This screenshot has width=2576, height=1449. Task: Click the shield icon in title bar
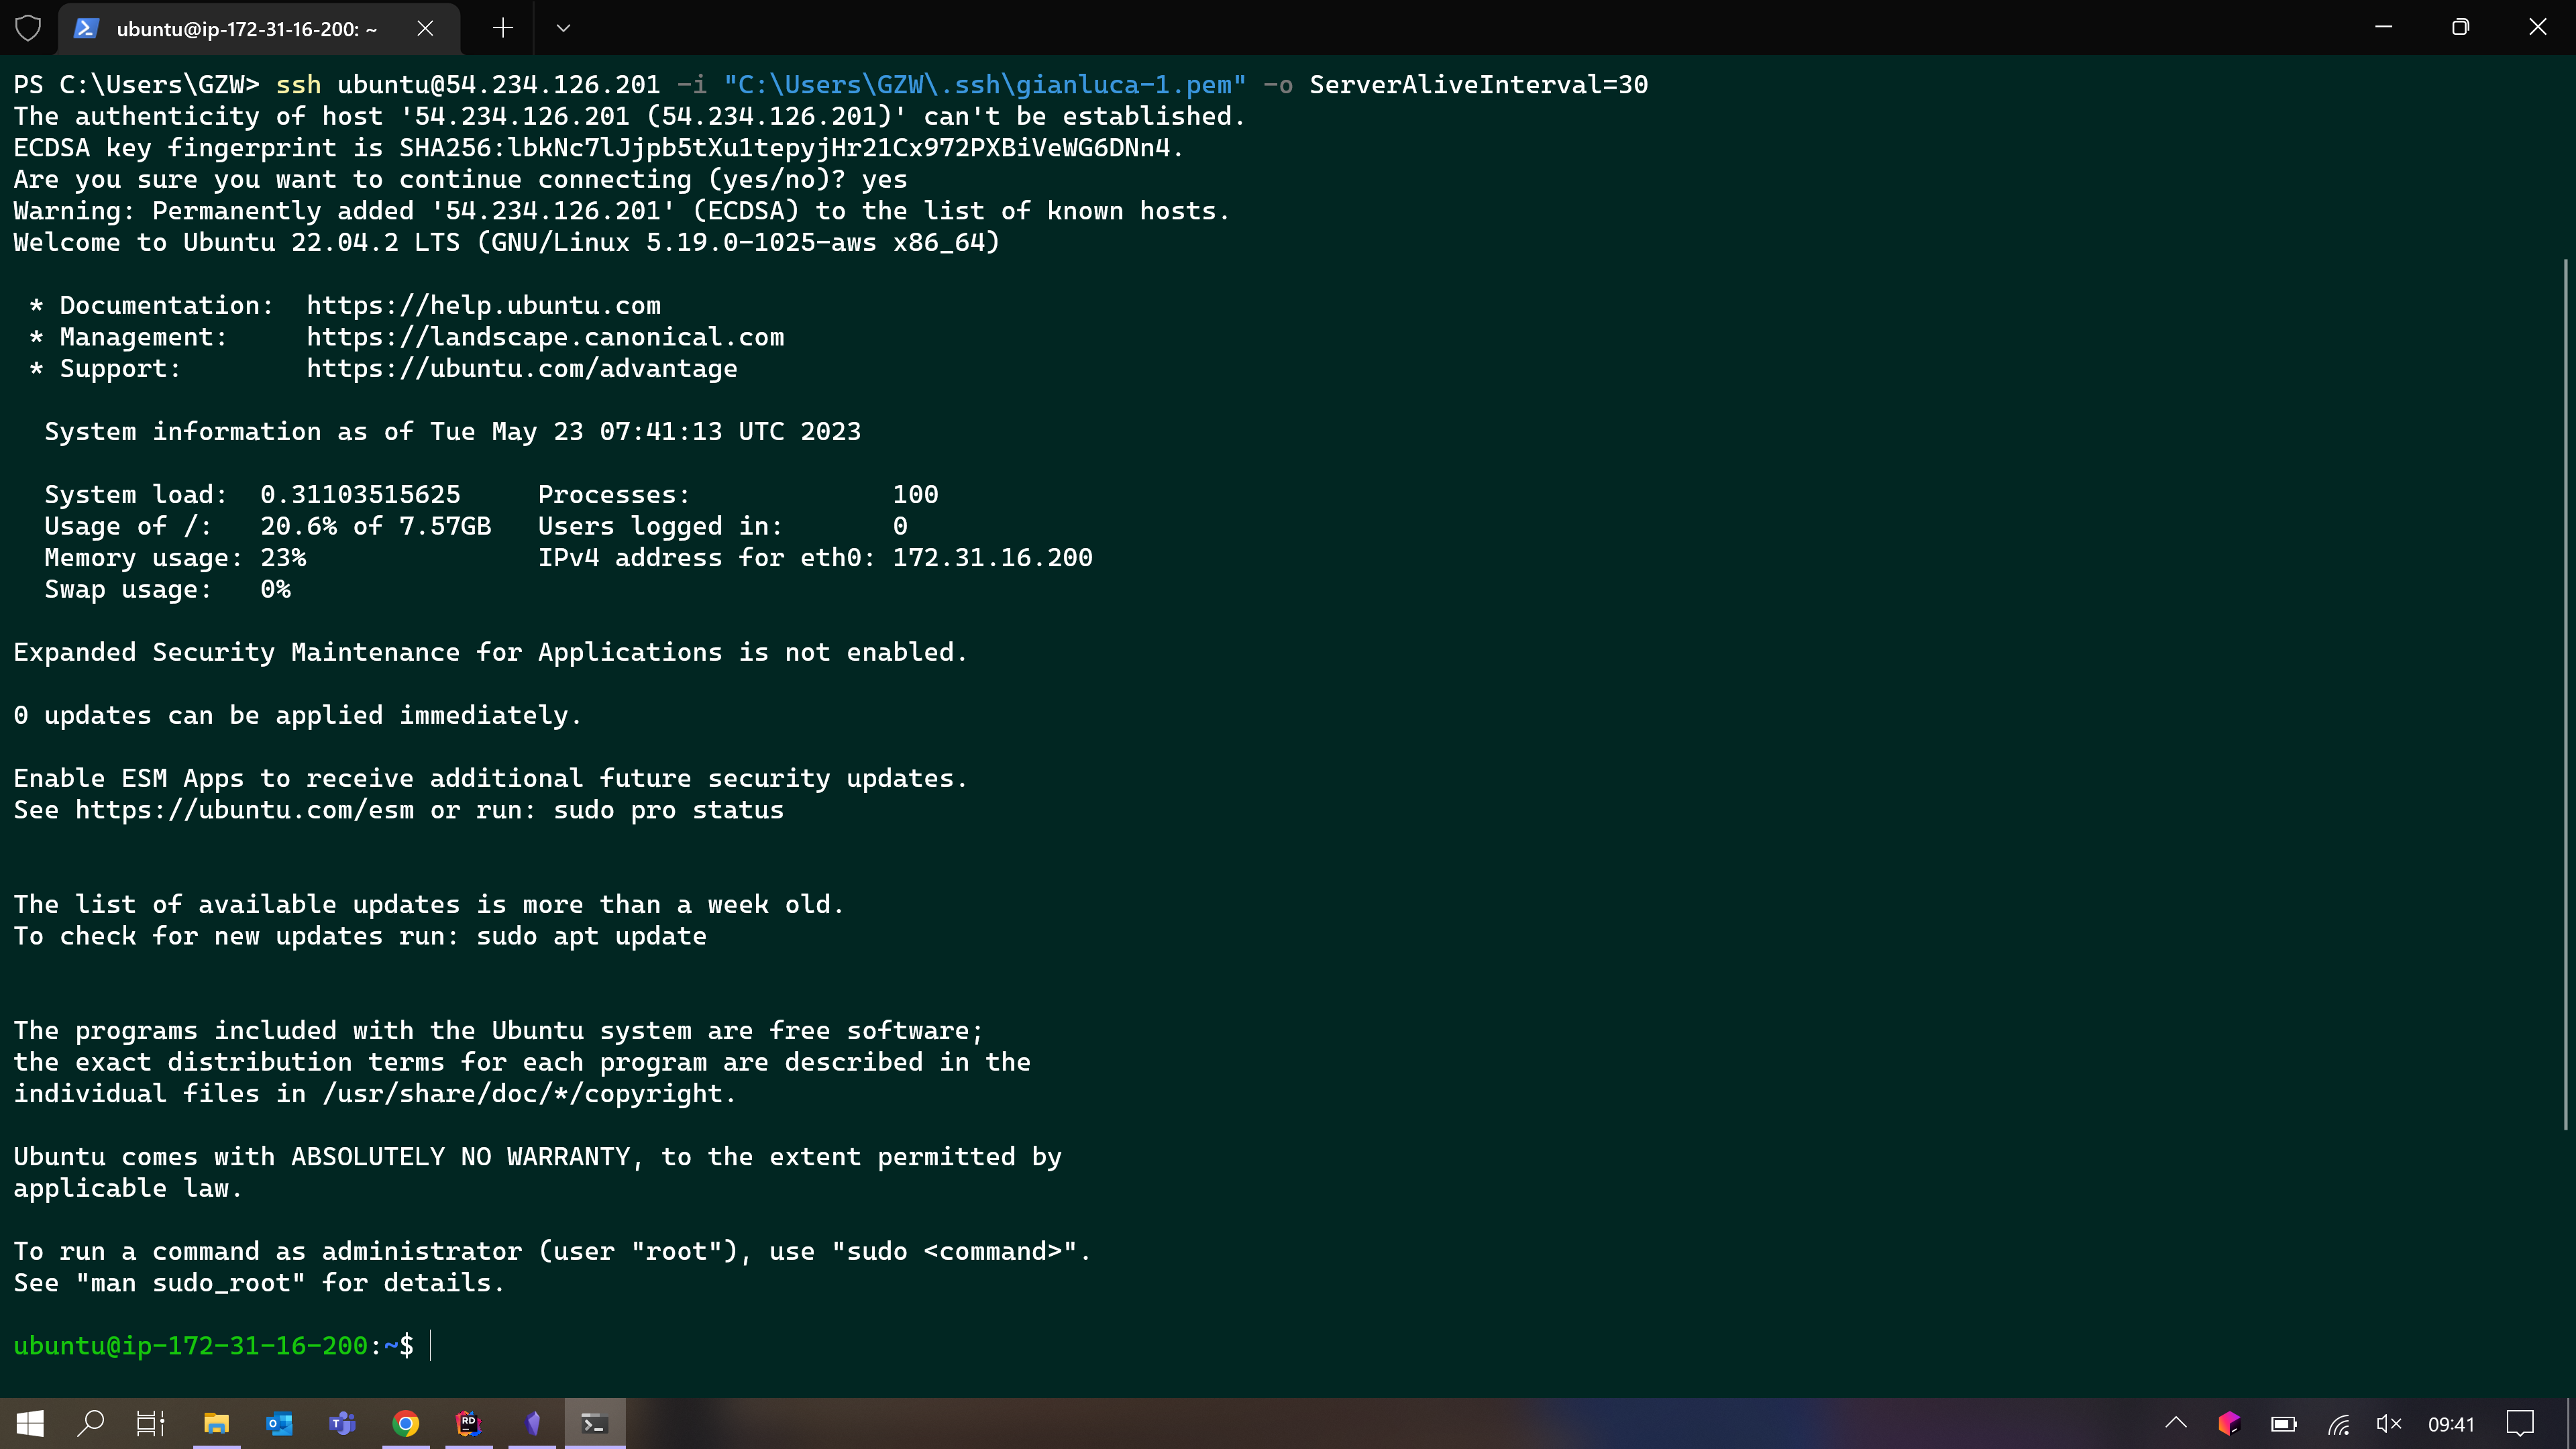pyautogui.click(x=28, y=28)
